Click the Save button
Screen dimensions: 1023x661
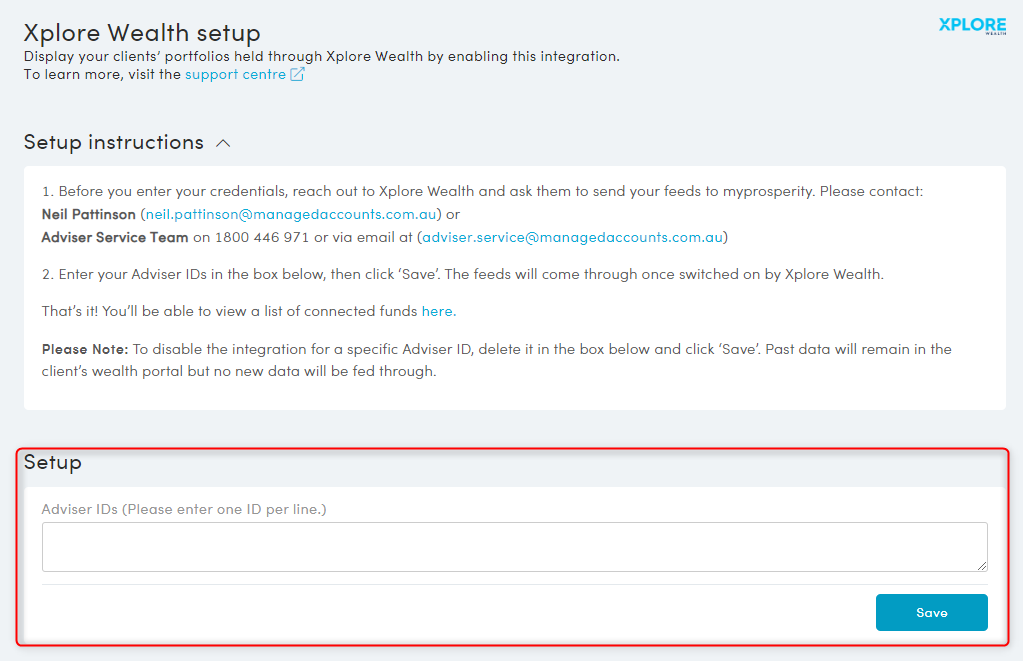pyautogui.click(x=931, y=612)
